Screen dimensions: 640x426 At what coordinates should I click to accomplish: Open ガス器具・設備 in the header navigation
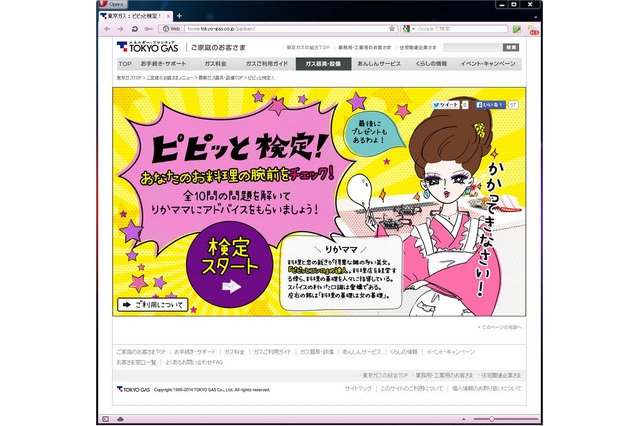[323, 64]
